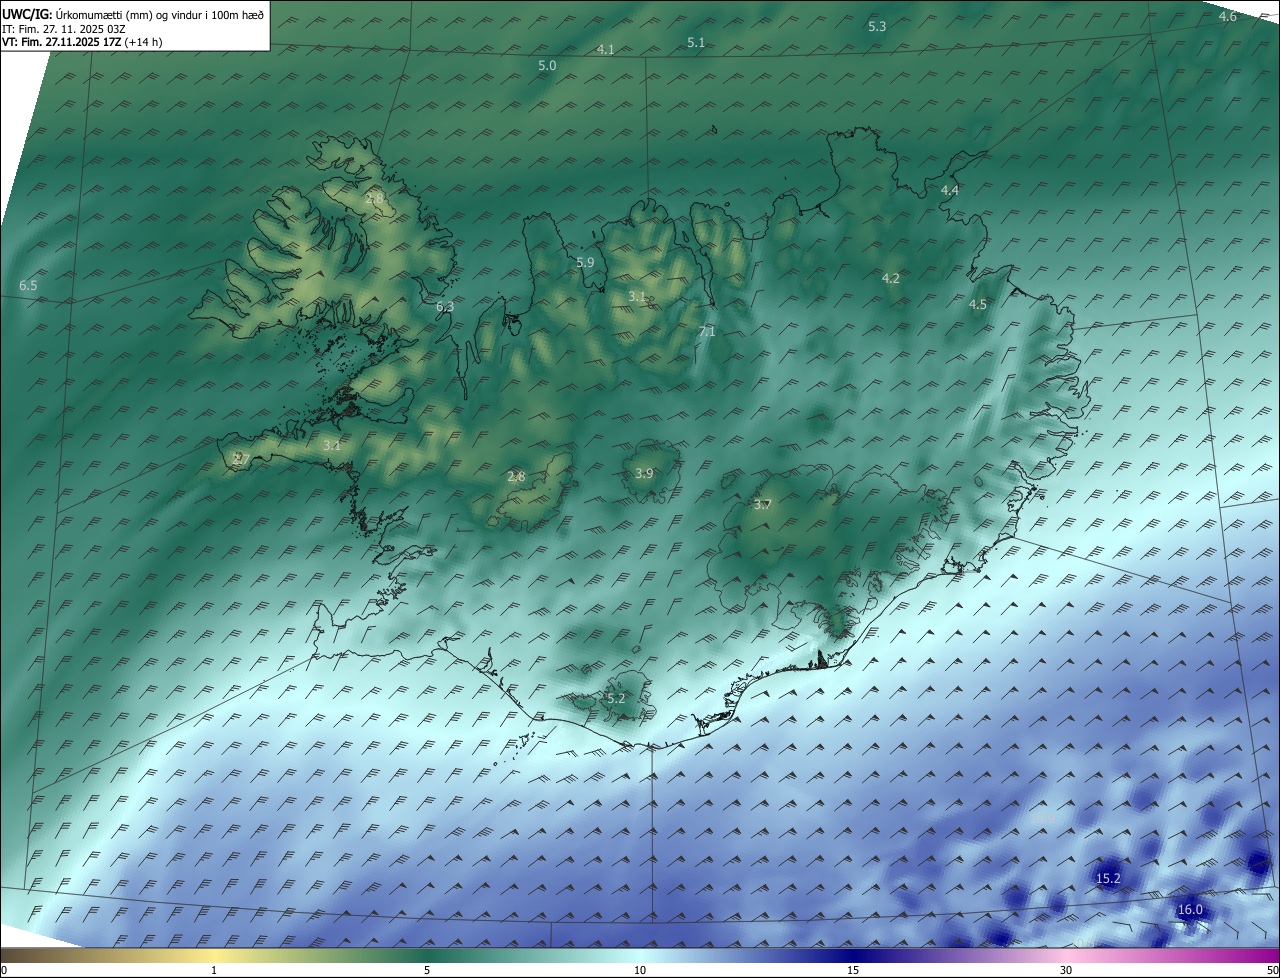Click the 7.1 value label on the map

click(707, 332)
